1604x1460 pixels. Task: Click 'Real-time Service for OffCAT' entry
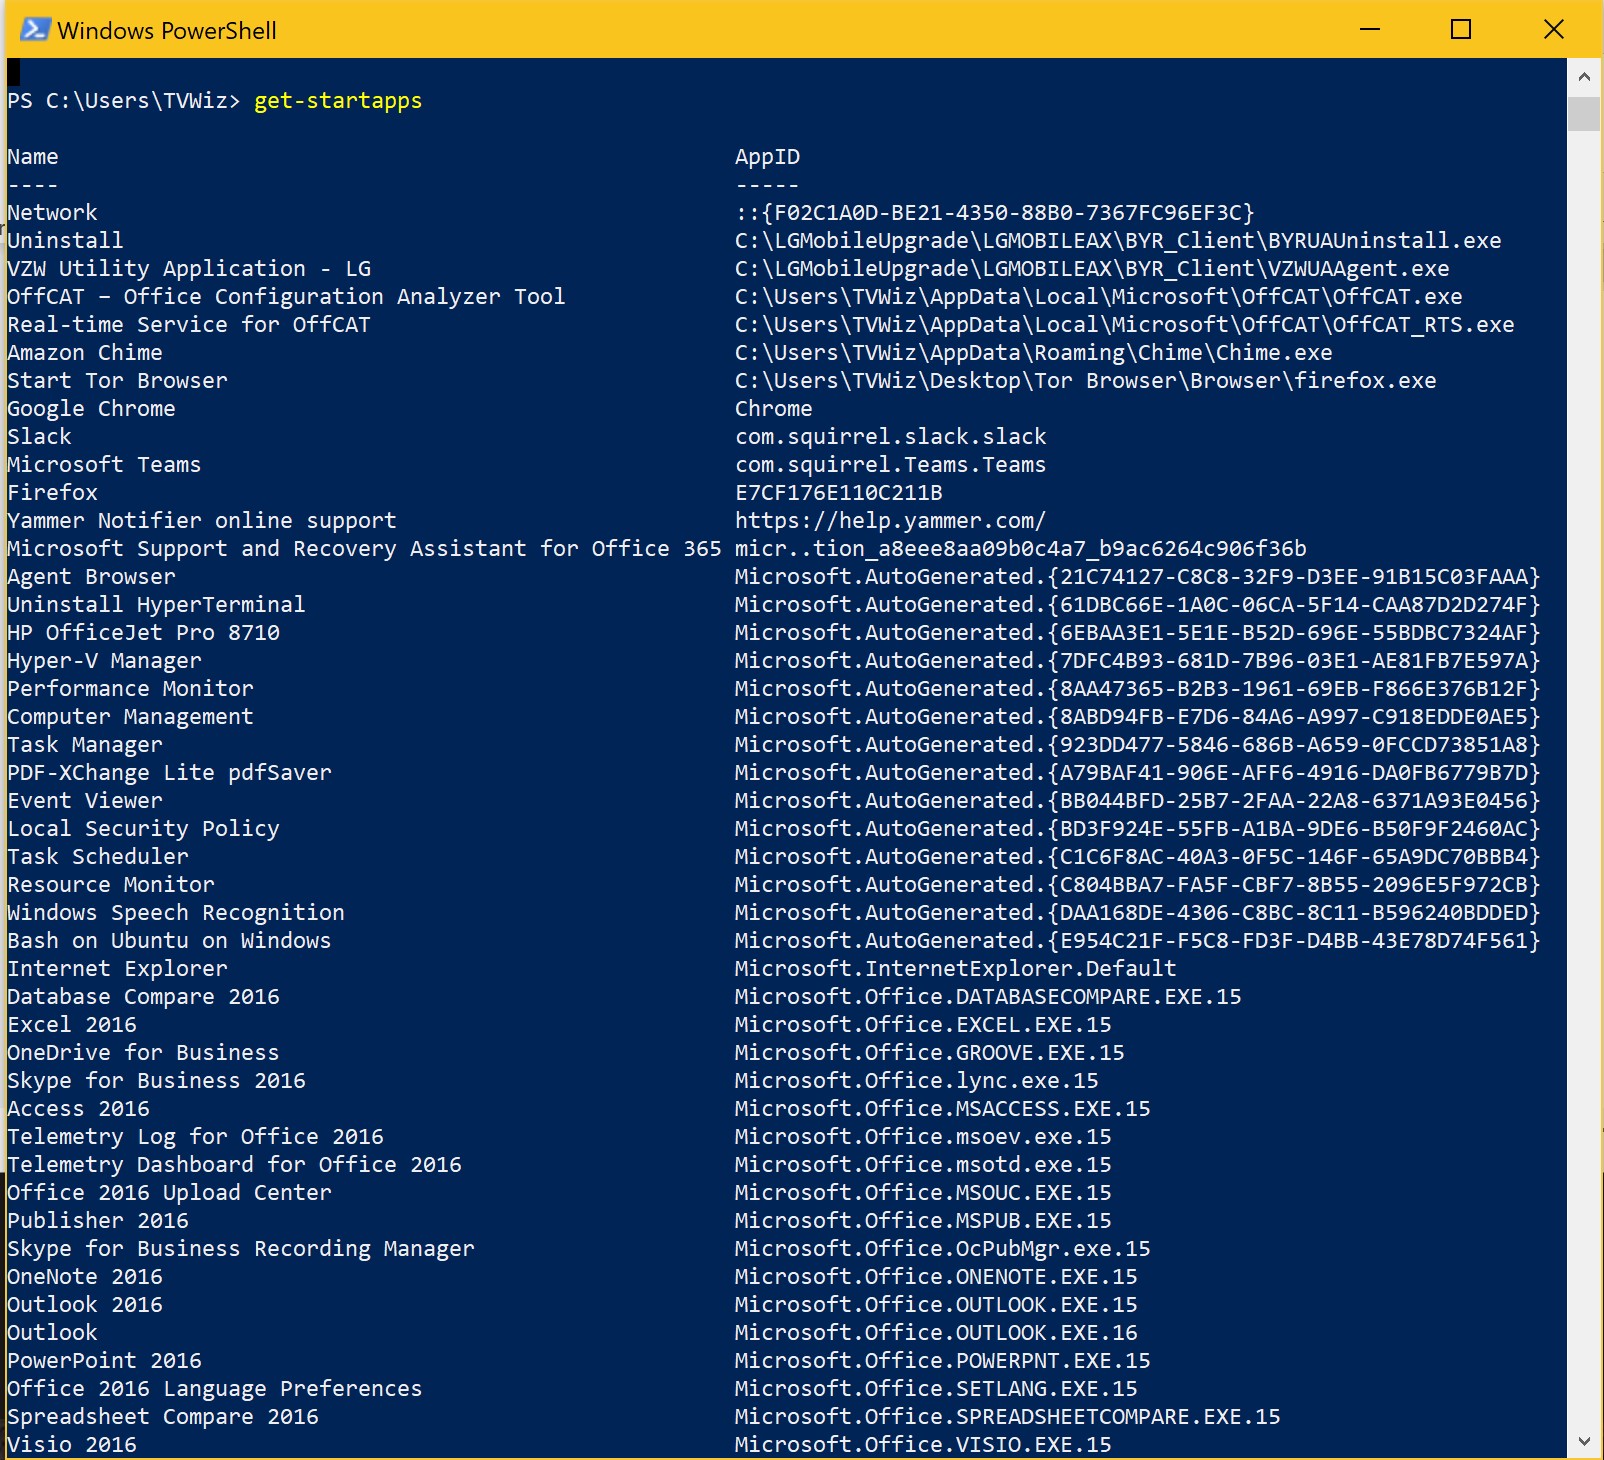pos(189,325)
